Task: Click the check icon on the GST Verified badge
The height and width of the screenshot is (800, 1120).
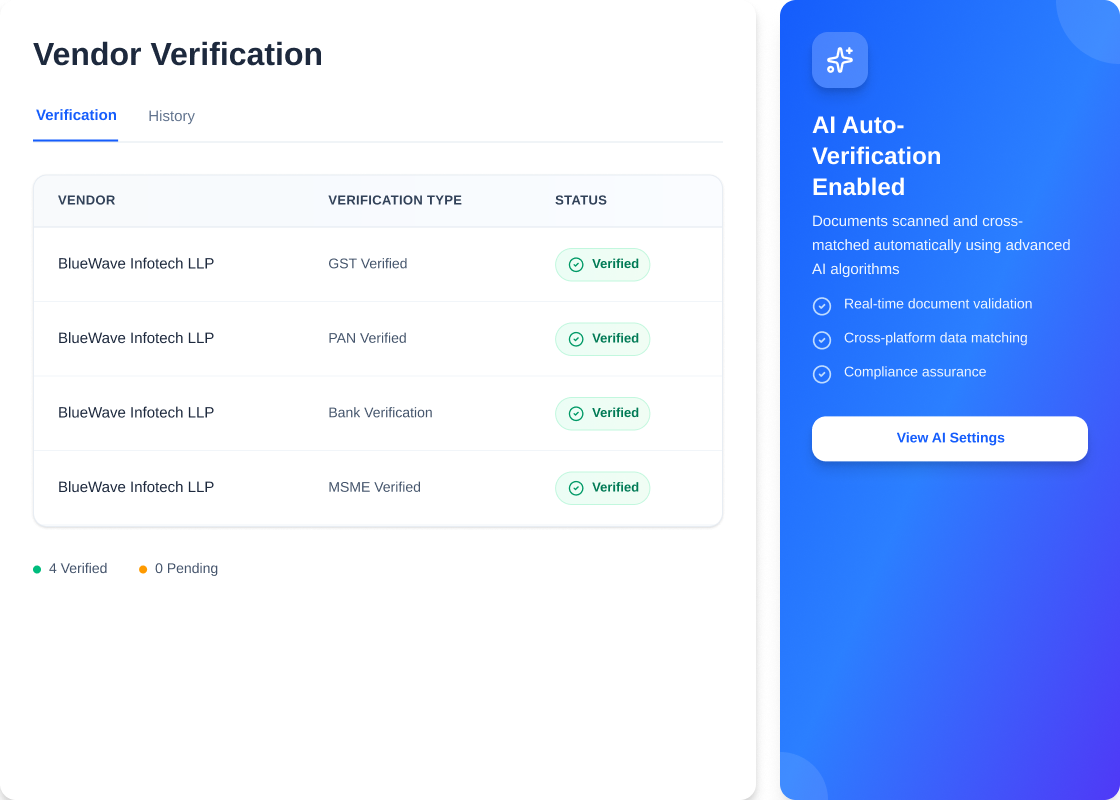Action: 577,264
